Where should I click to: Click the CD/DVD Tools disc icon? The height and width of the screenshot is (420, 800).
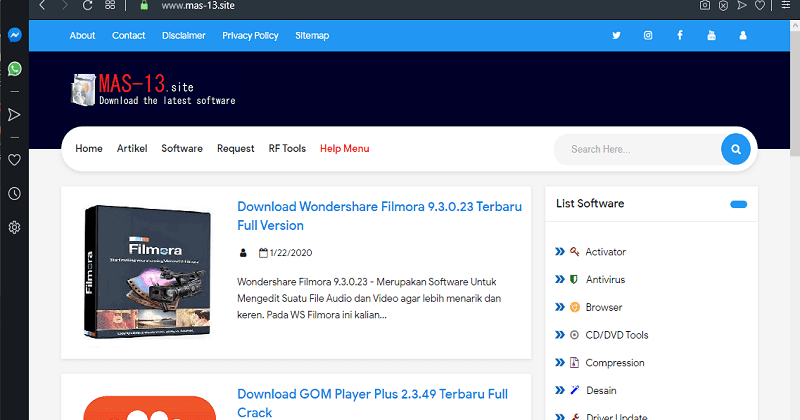click(574, 335)
